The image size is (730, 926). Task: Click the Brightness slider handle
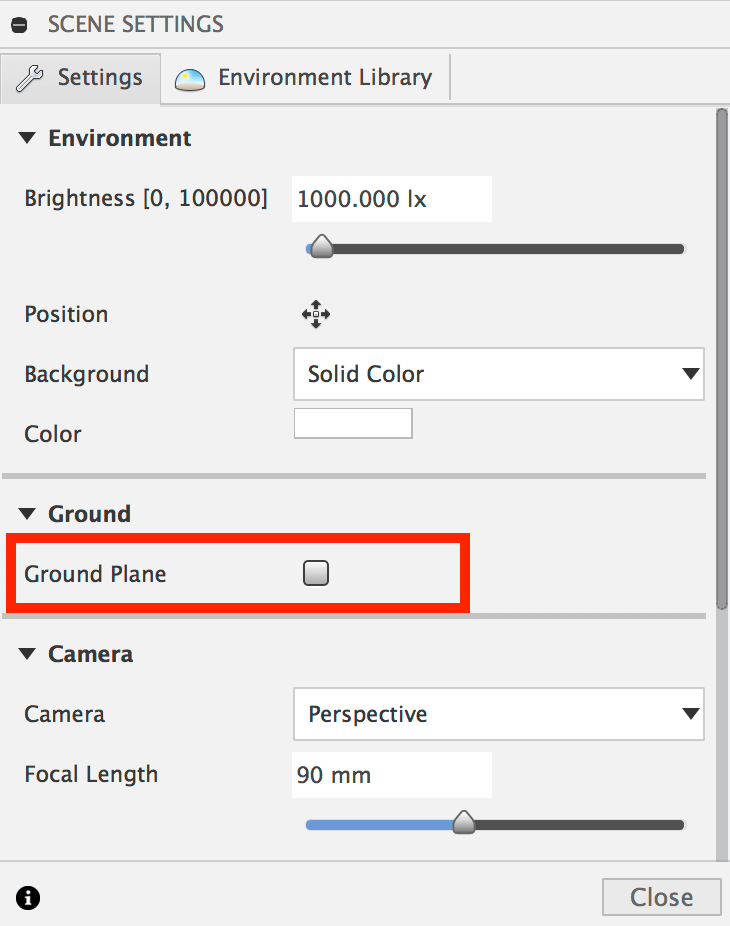coord(321,247)
